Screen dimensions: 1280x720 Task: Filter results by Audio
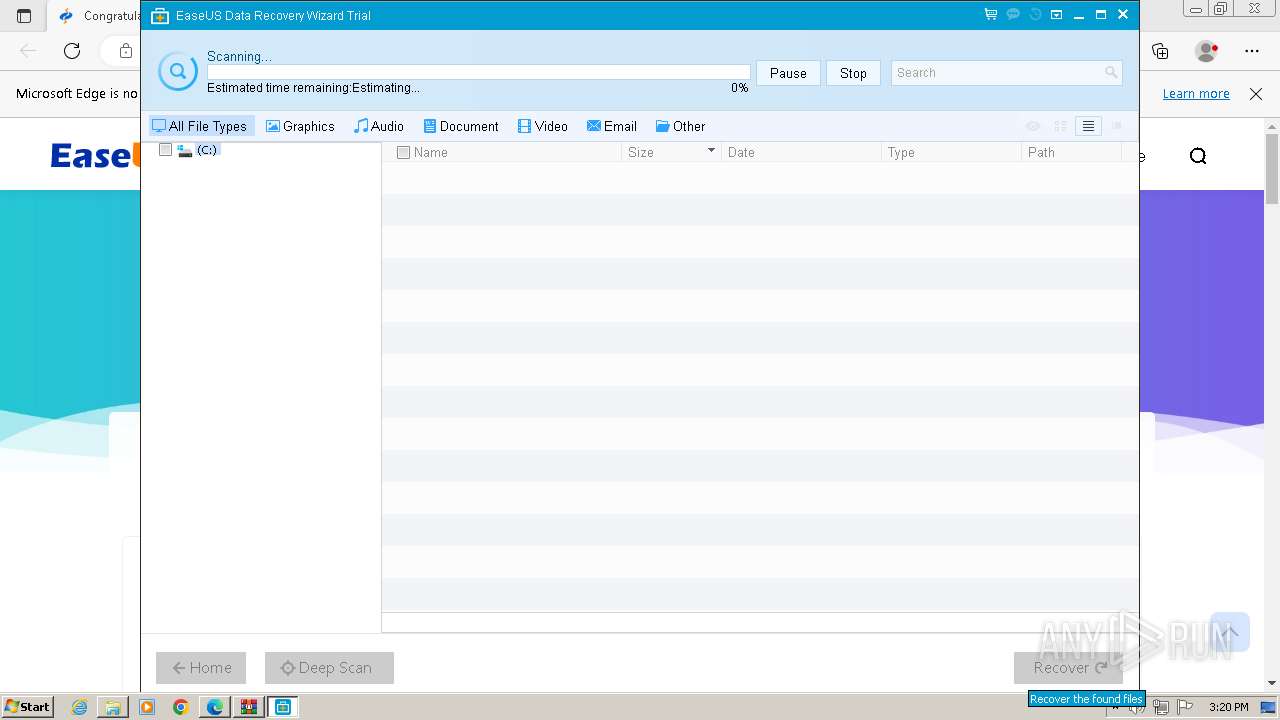pyautogui.click(x=379, y=126)
